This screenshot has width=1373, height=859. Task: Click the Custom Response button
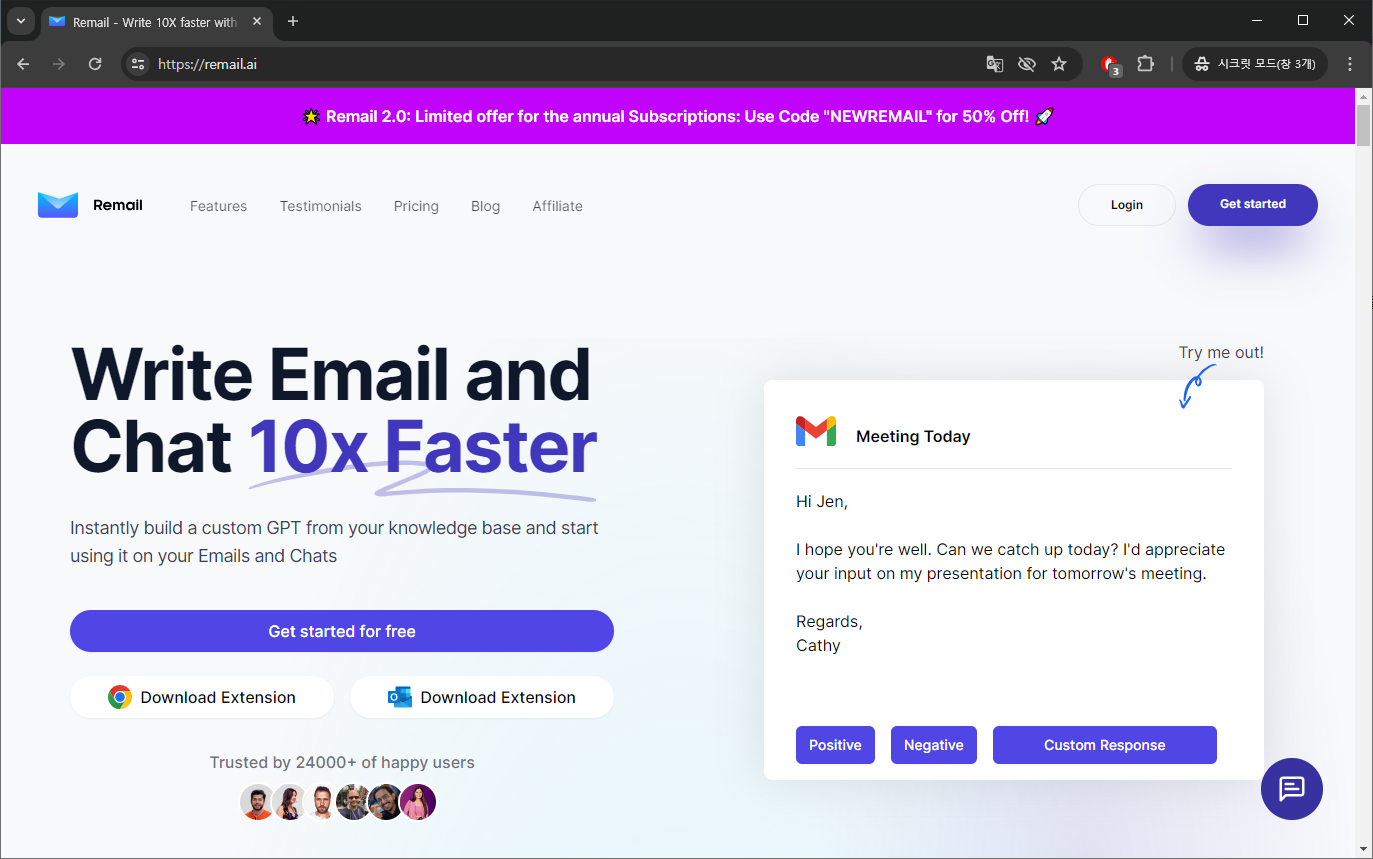[x=1105, y=745]
